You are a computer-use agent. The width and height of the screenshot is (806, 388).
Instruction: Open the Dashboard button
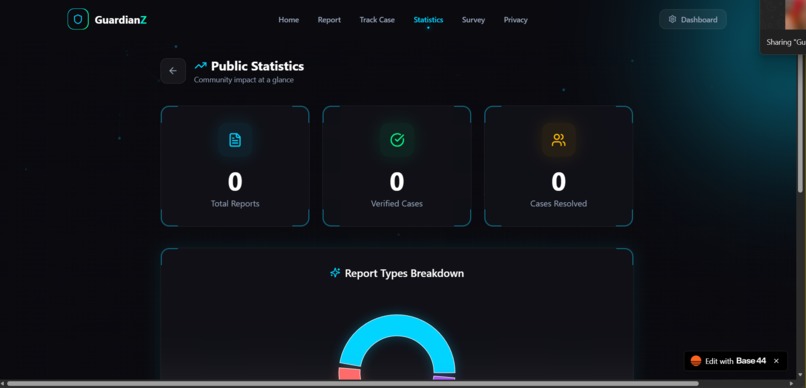(692, 20)
